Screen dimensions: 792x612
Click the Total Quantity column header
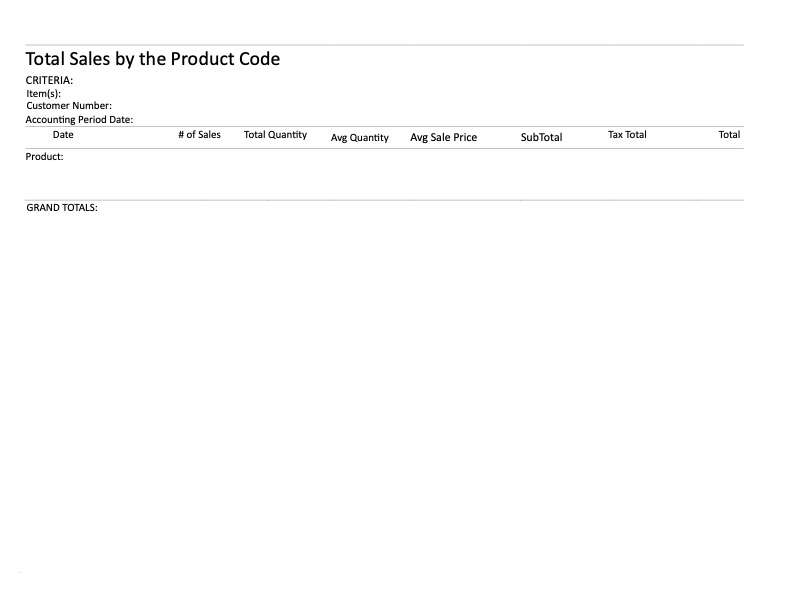275,135
